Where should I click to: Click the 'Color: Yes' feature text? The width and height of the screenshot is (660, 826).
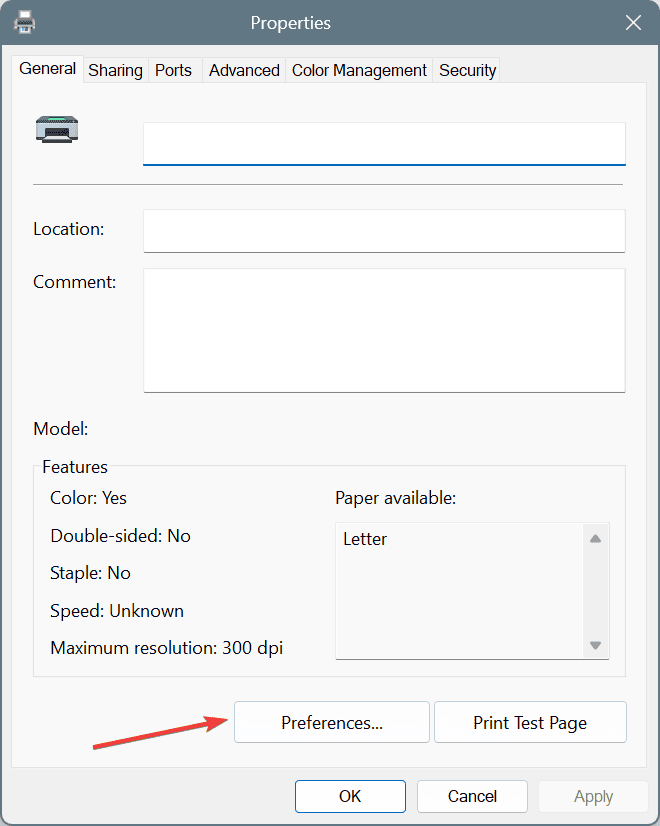[x=88, y=498]
